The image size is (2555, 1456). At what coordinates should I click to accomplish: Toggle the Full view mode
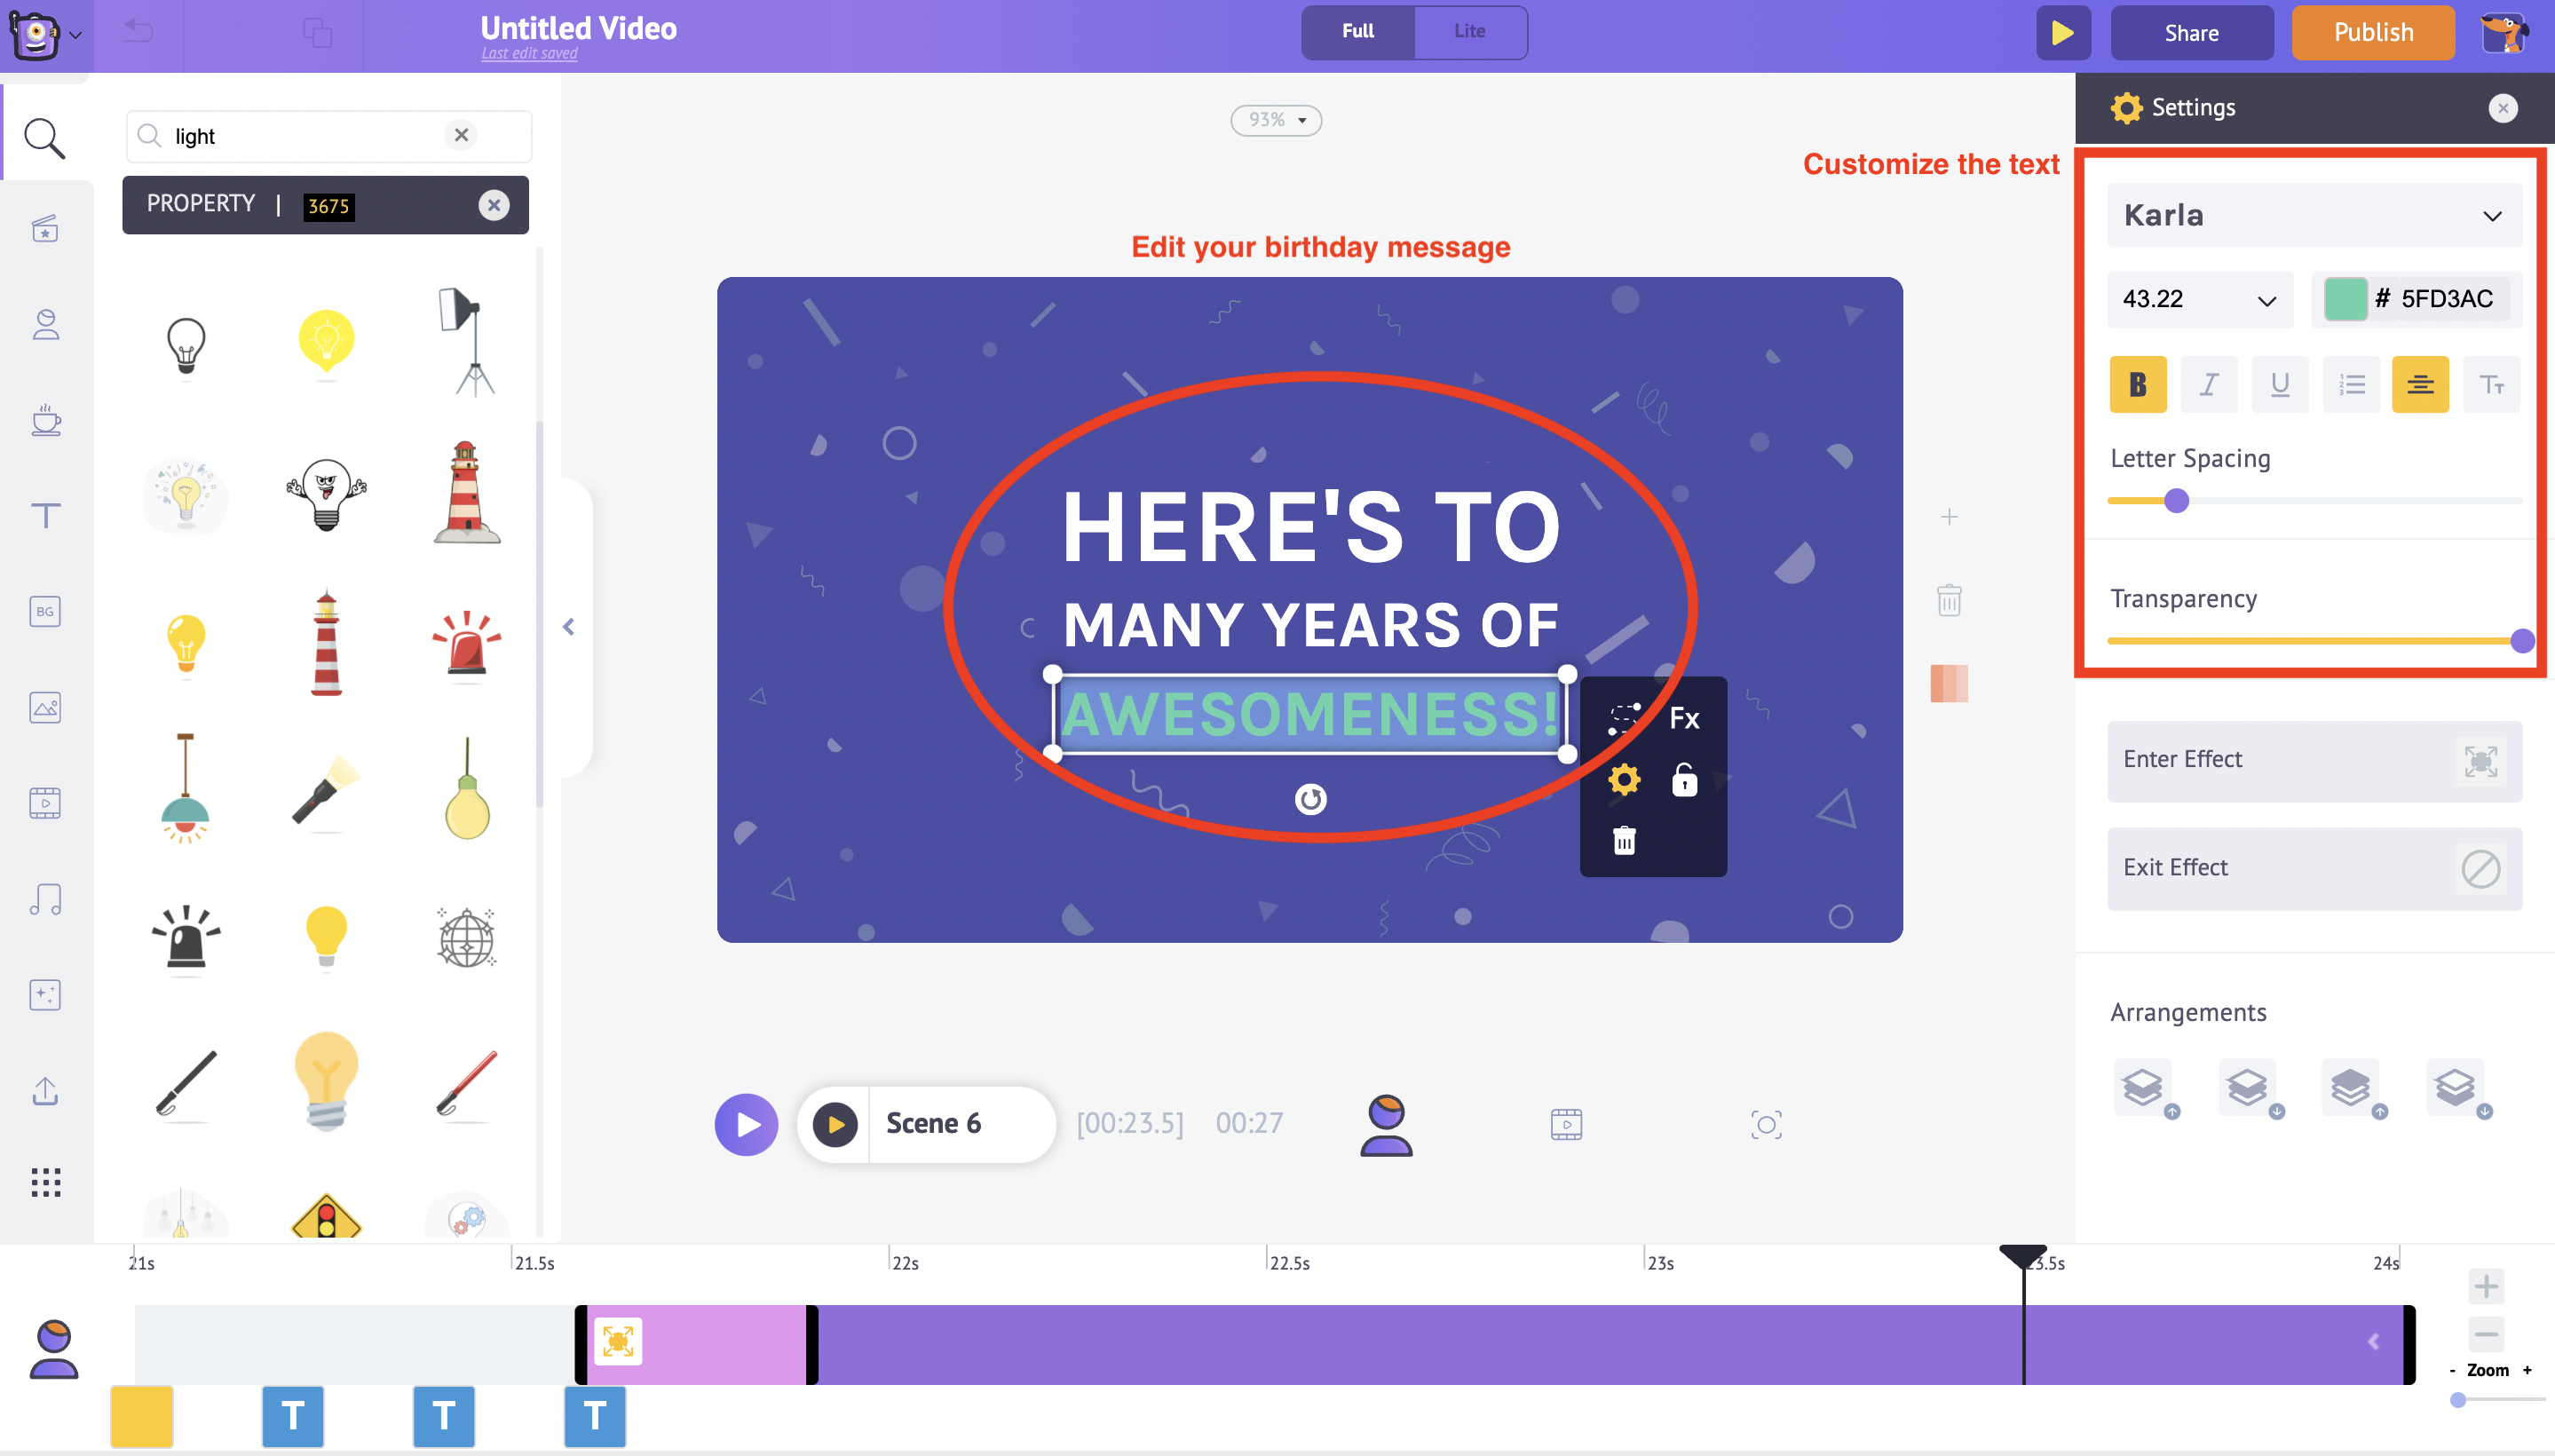[x=1358, y=30]
